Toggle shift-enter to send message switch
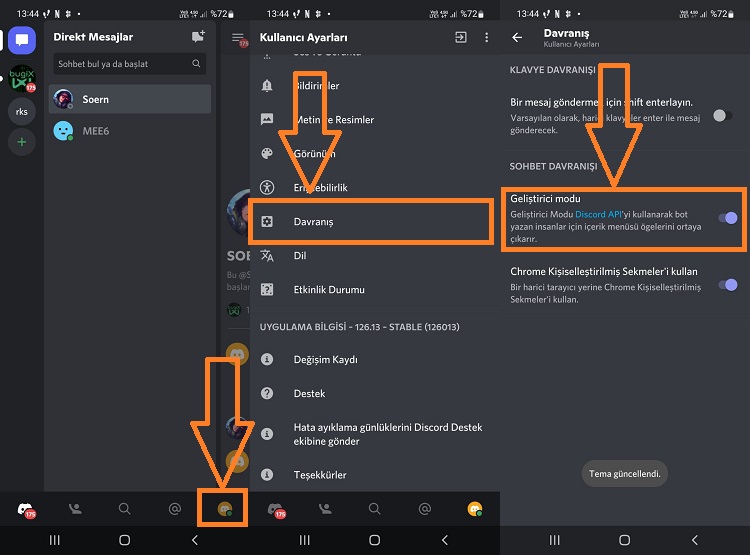 point(722,115)
